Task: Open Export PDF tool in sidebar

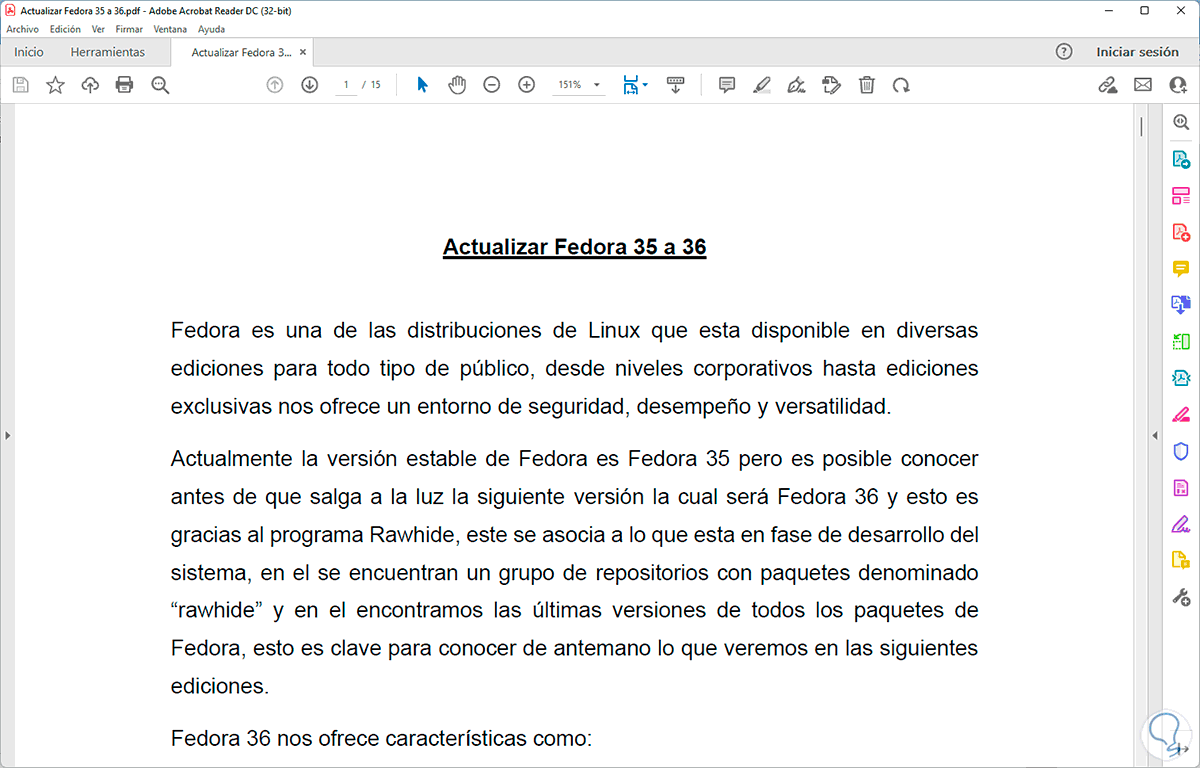Action: (1181, 158)
